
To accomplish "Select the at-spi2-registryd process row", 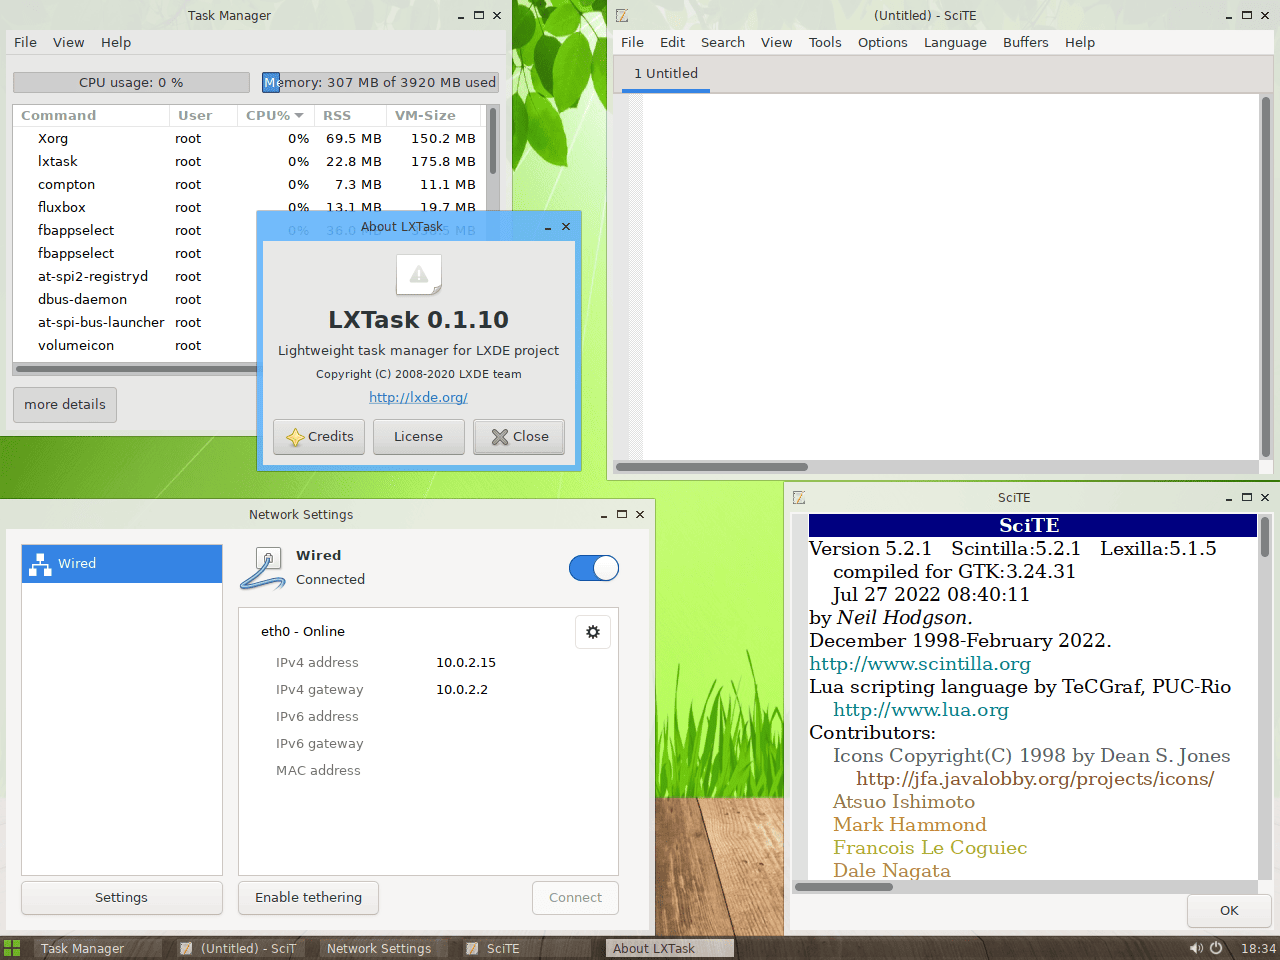I will pos(135,277).
